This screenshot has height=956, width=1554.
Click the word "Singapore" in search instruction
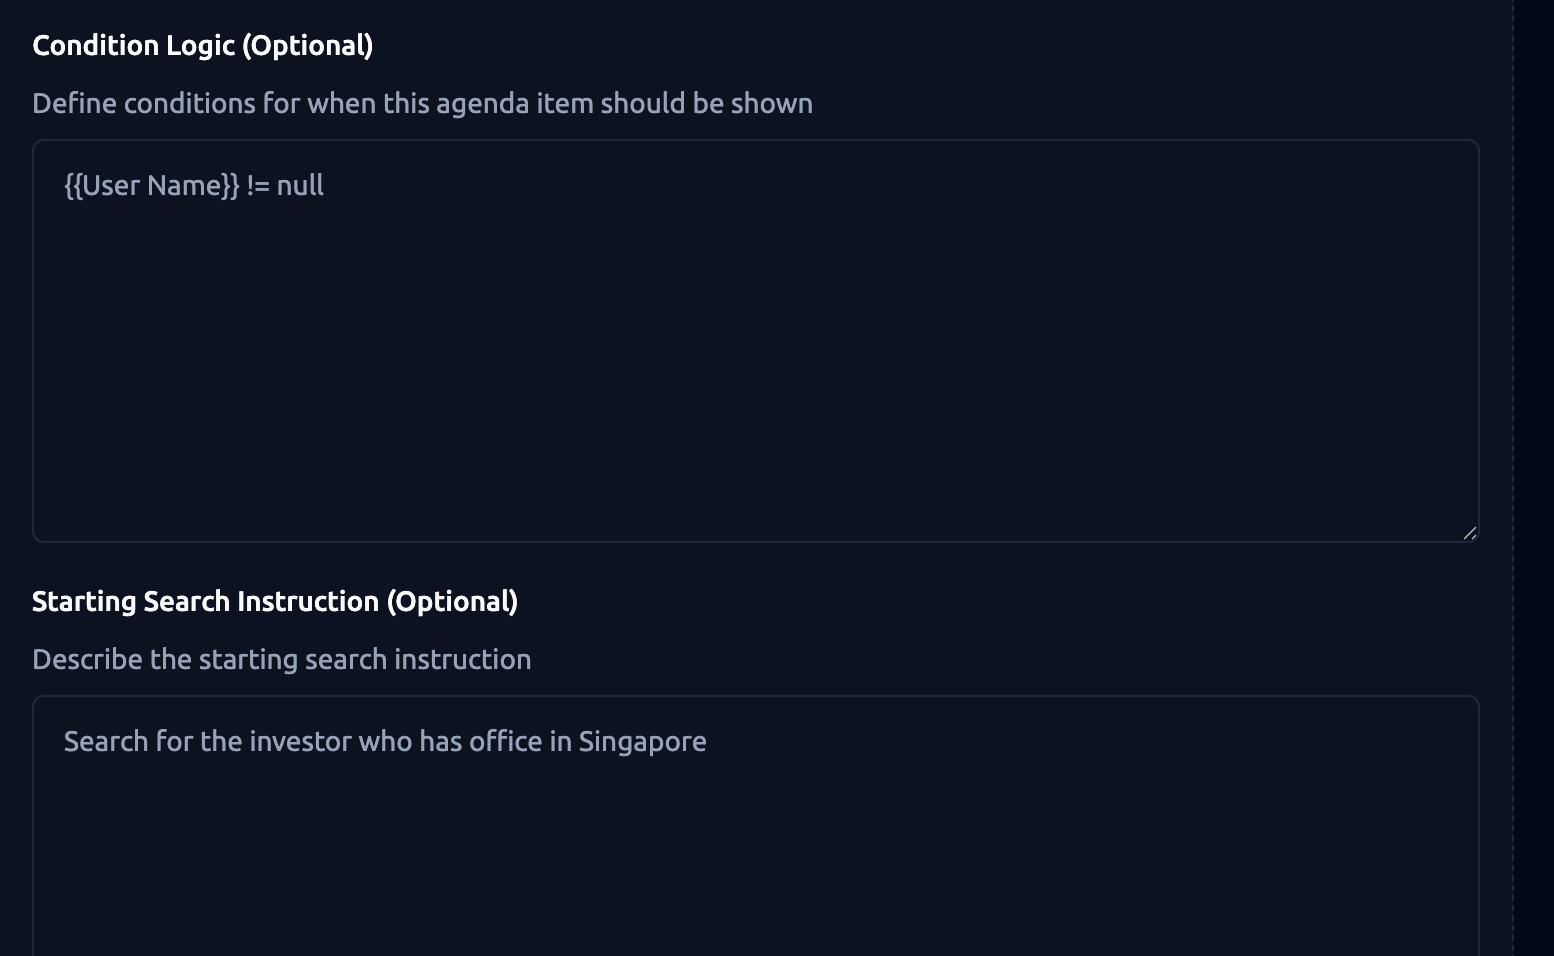pos(642,742)
